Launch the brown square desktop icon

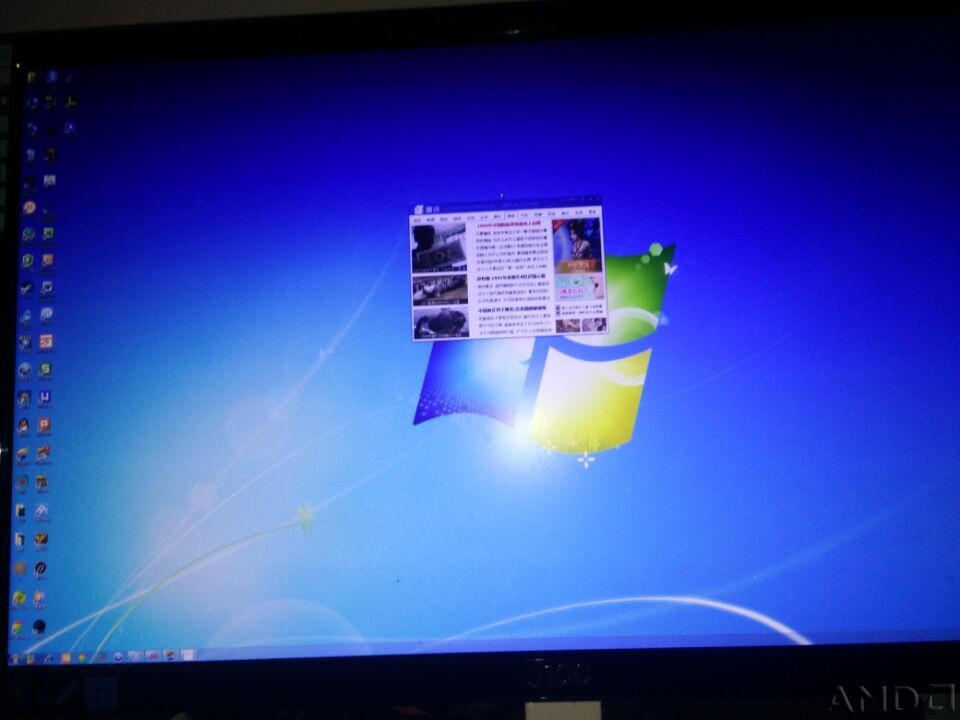tap(20, 568)
